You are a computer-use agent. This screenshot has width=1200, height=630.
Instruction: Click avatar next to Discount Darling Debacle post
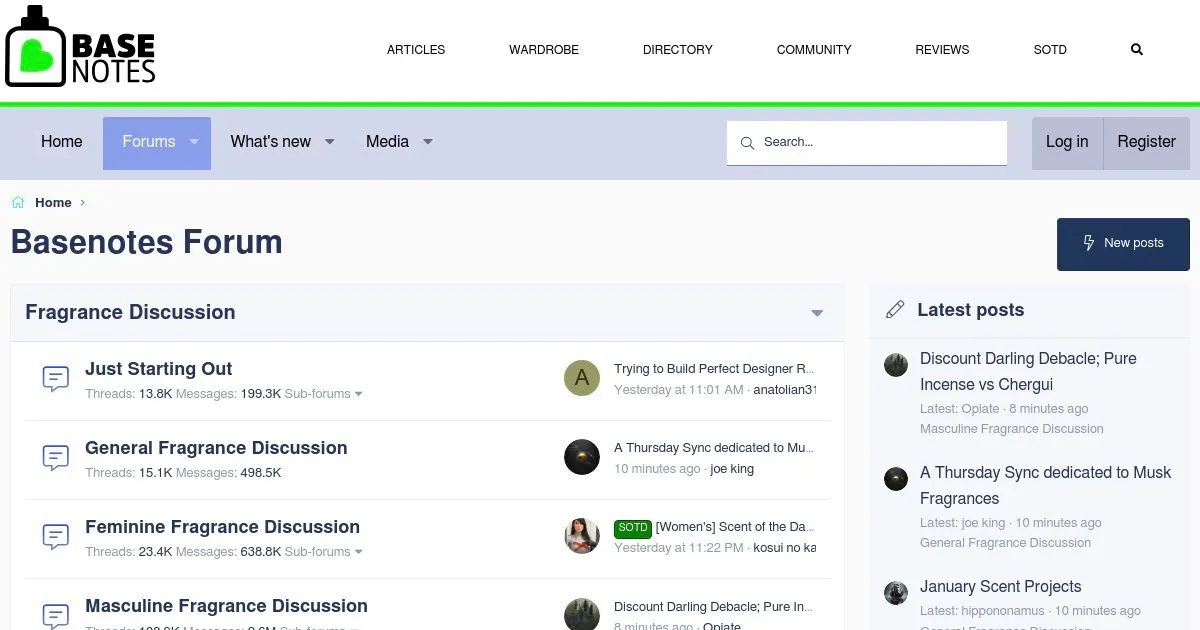(x=896, y=364)
